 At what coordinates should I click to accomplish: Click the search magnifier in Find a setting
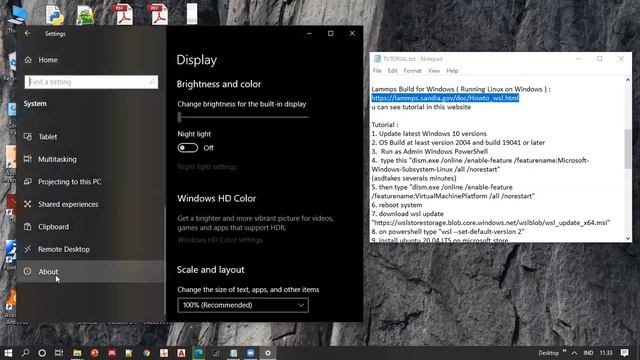152,82
